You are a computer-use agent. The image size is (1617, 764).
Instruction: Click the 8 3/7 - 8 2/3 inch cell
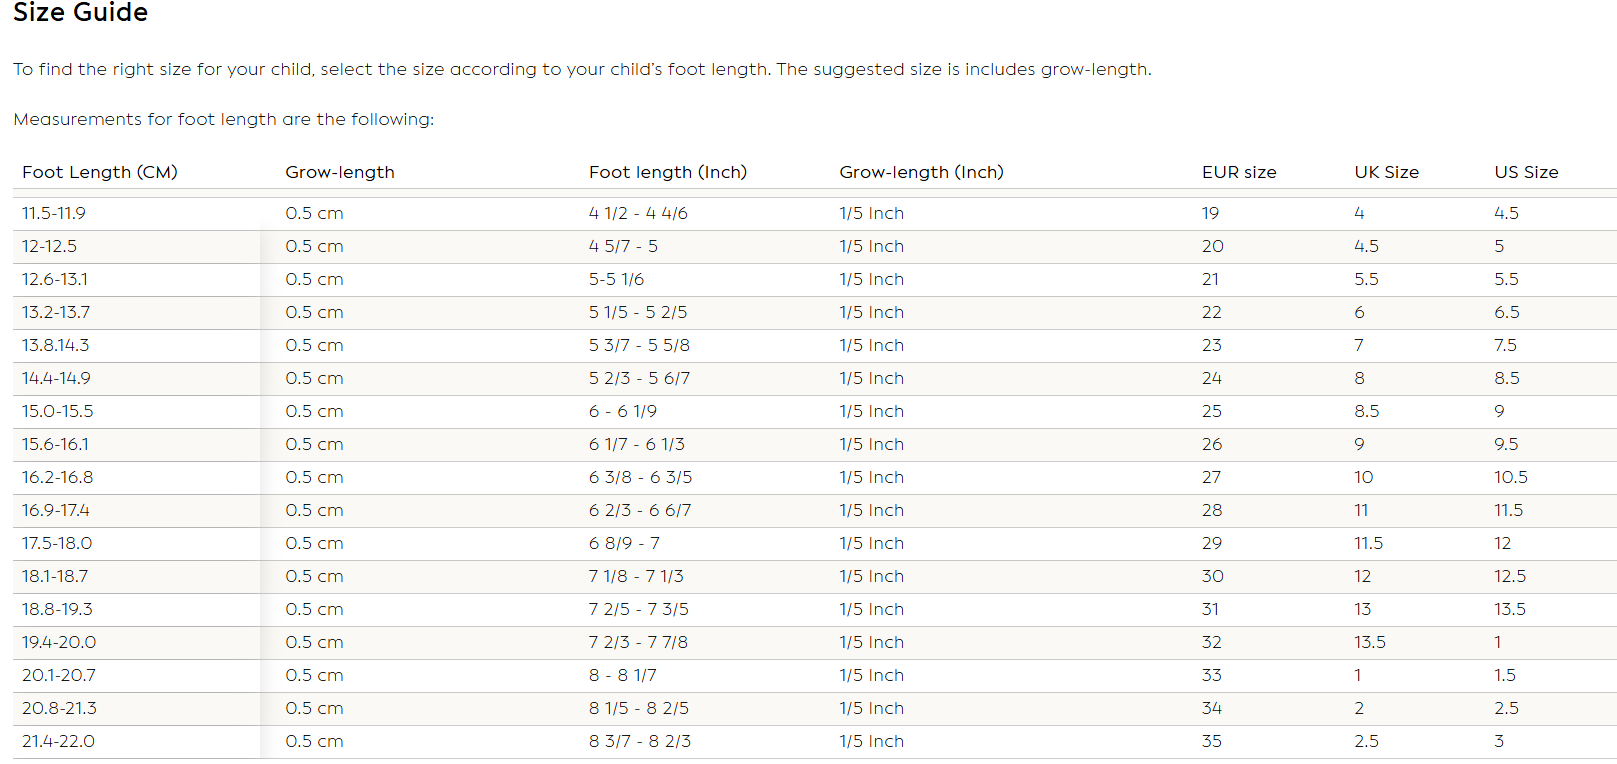point(640,741)
